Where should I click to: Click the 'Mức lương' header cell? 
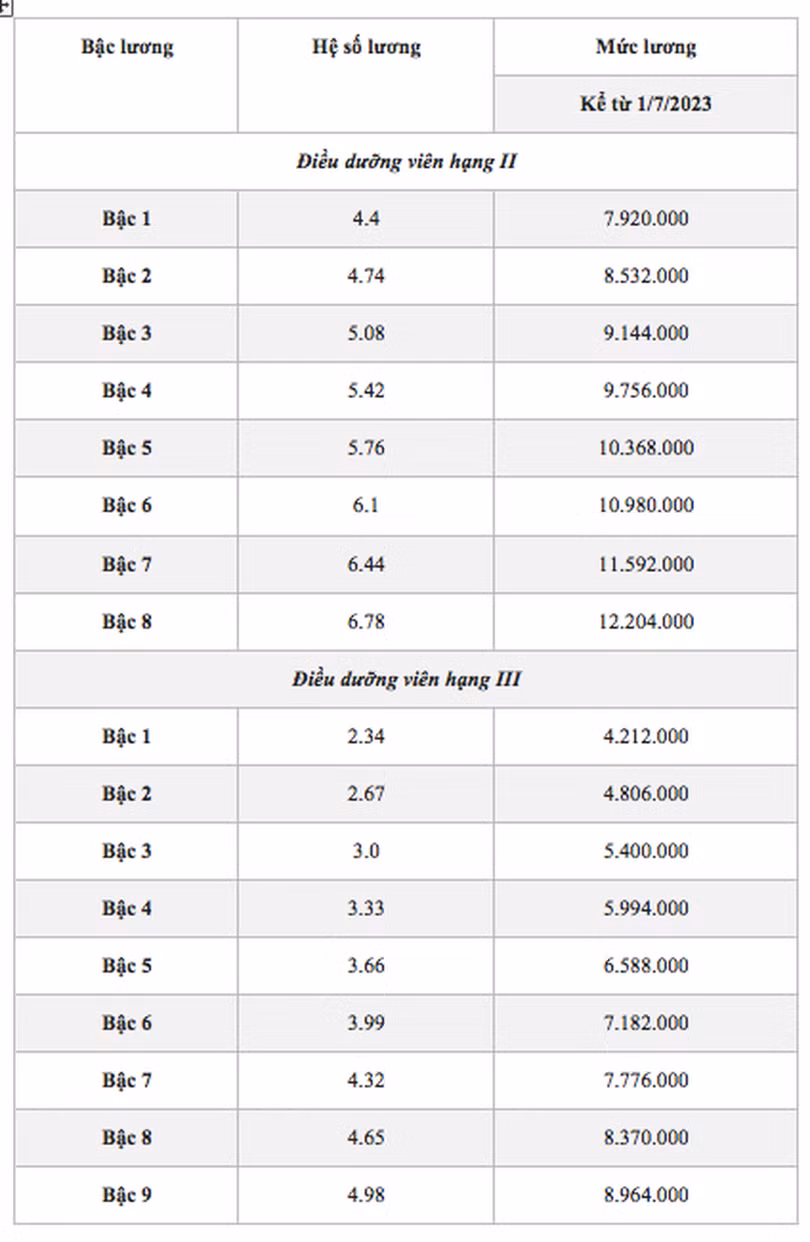click(x=646, y=47)
